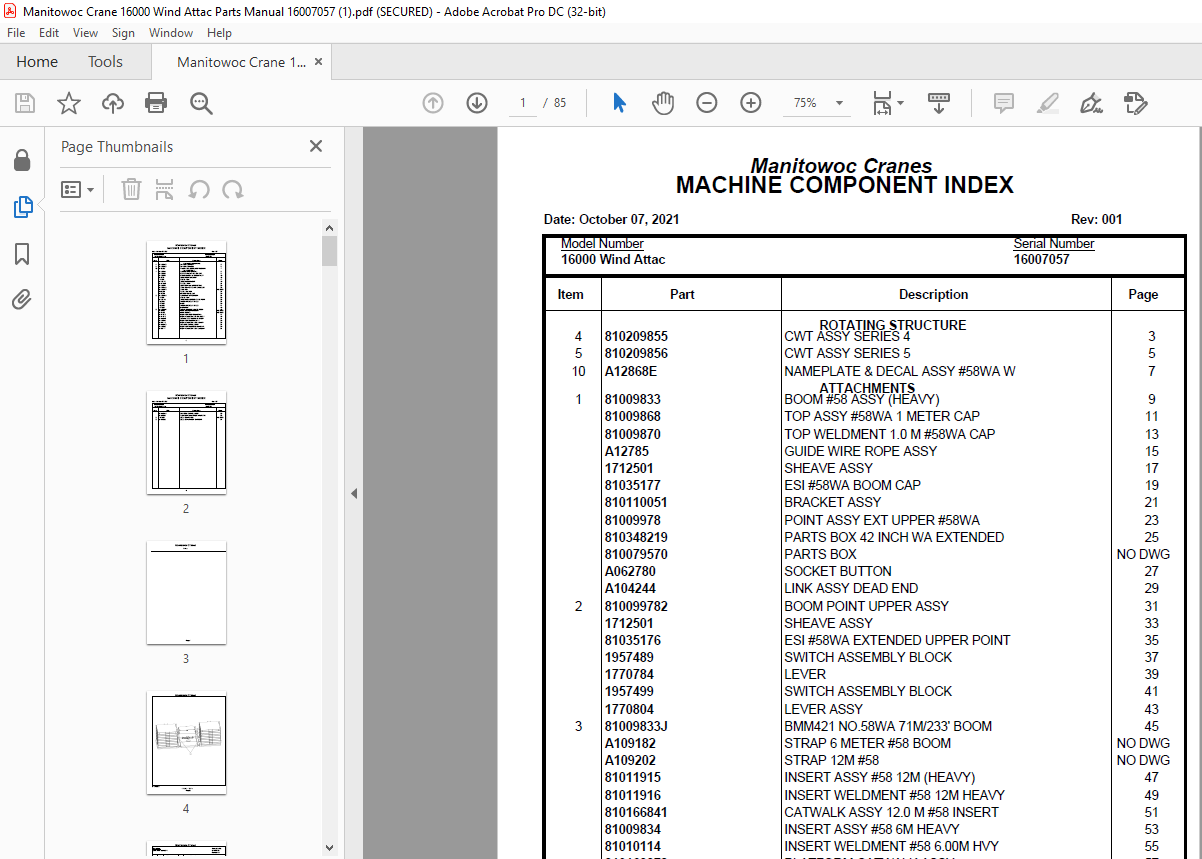Click thumbnails scrollbar up arrow
1202x859 pixels.
[329, 227]
